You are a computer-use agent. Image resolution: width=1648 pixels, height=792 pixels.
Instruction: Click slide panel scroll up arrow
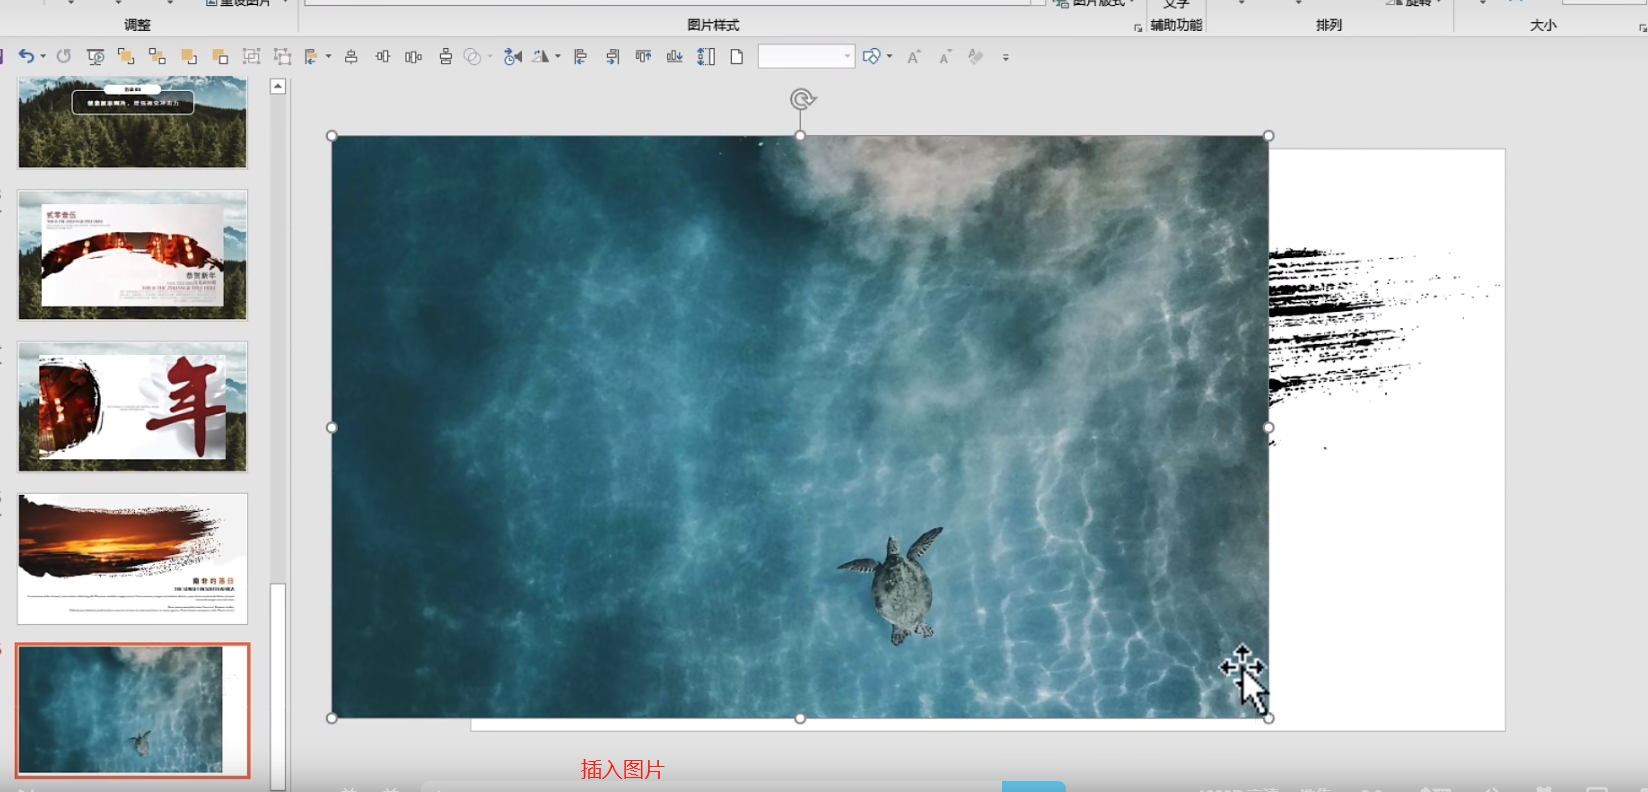coord(278,86)
